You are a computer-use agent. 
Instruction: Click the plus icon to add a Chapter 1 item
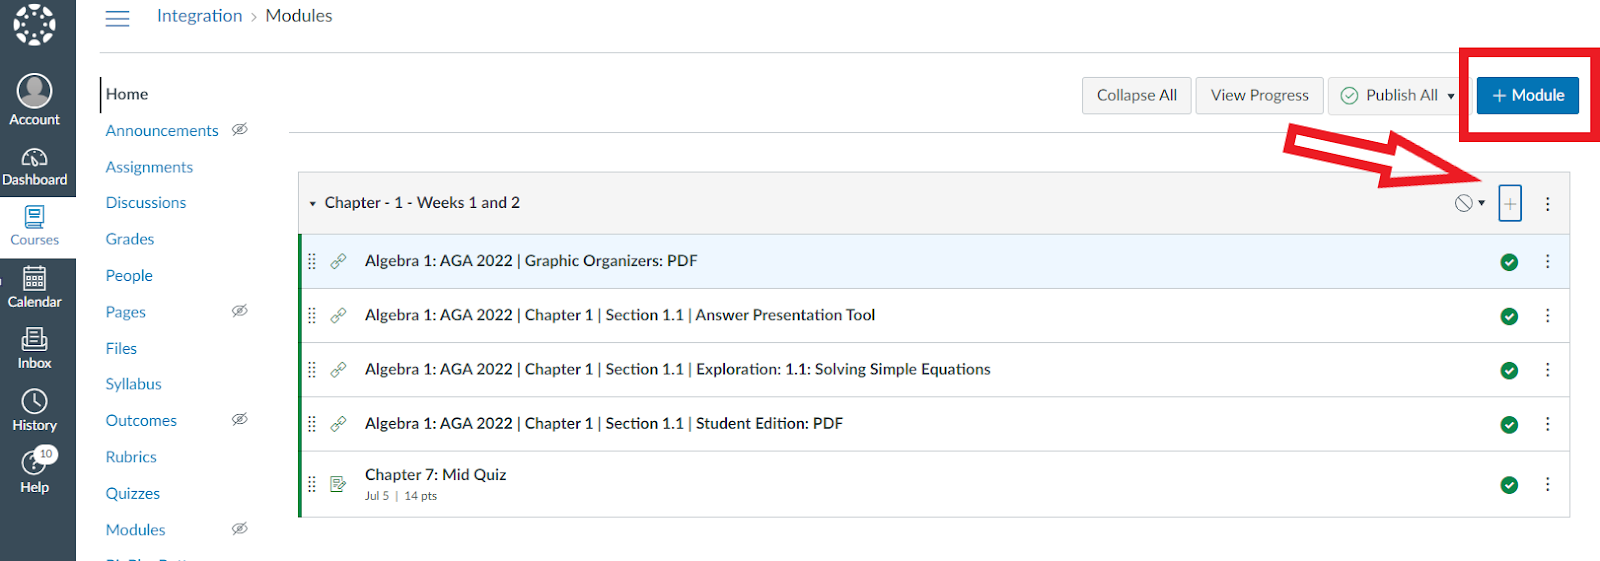pos(1510,203)
